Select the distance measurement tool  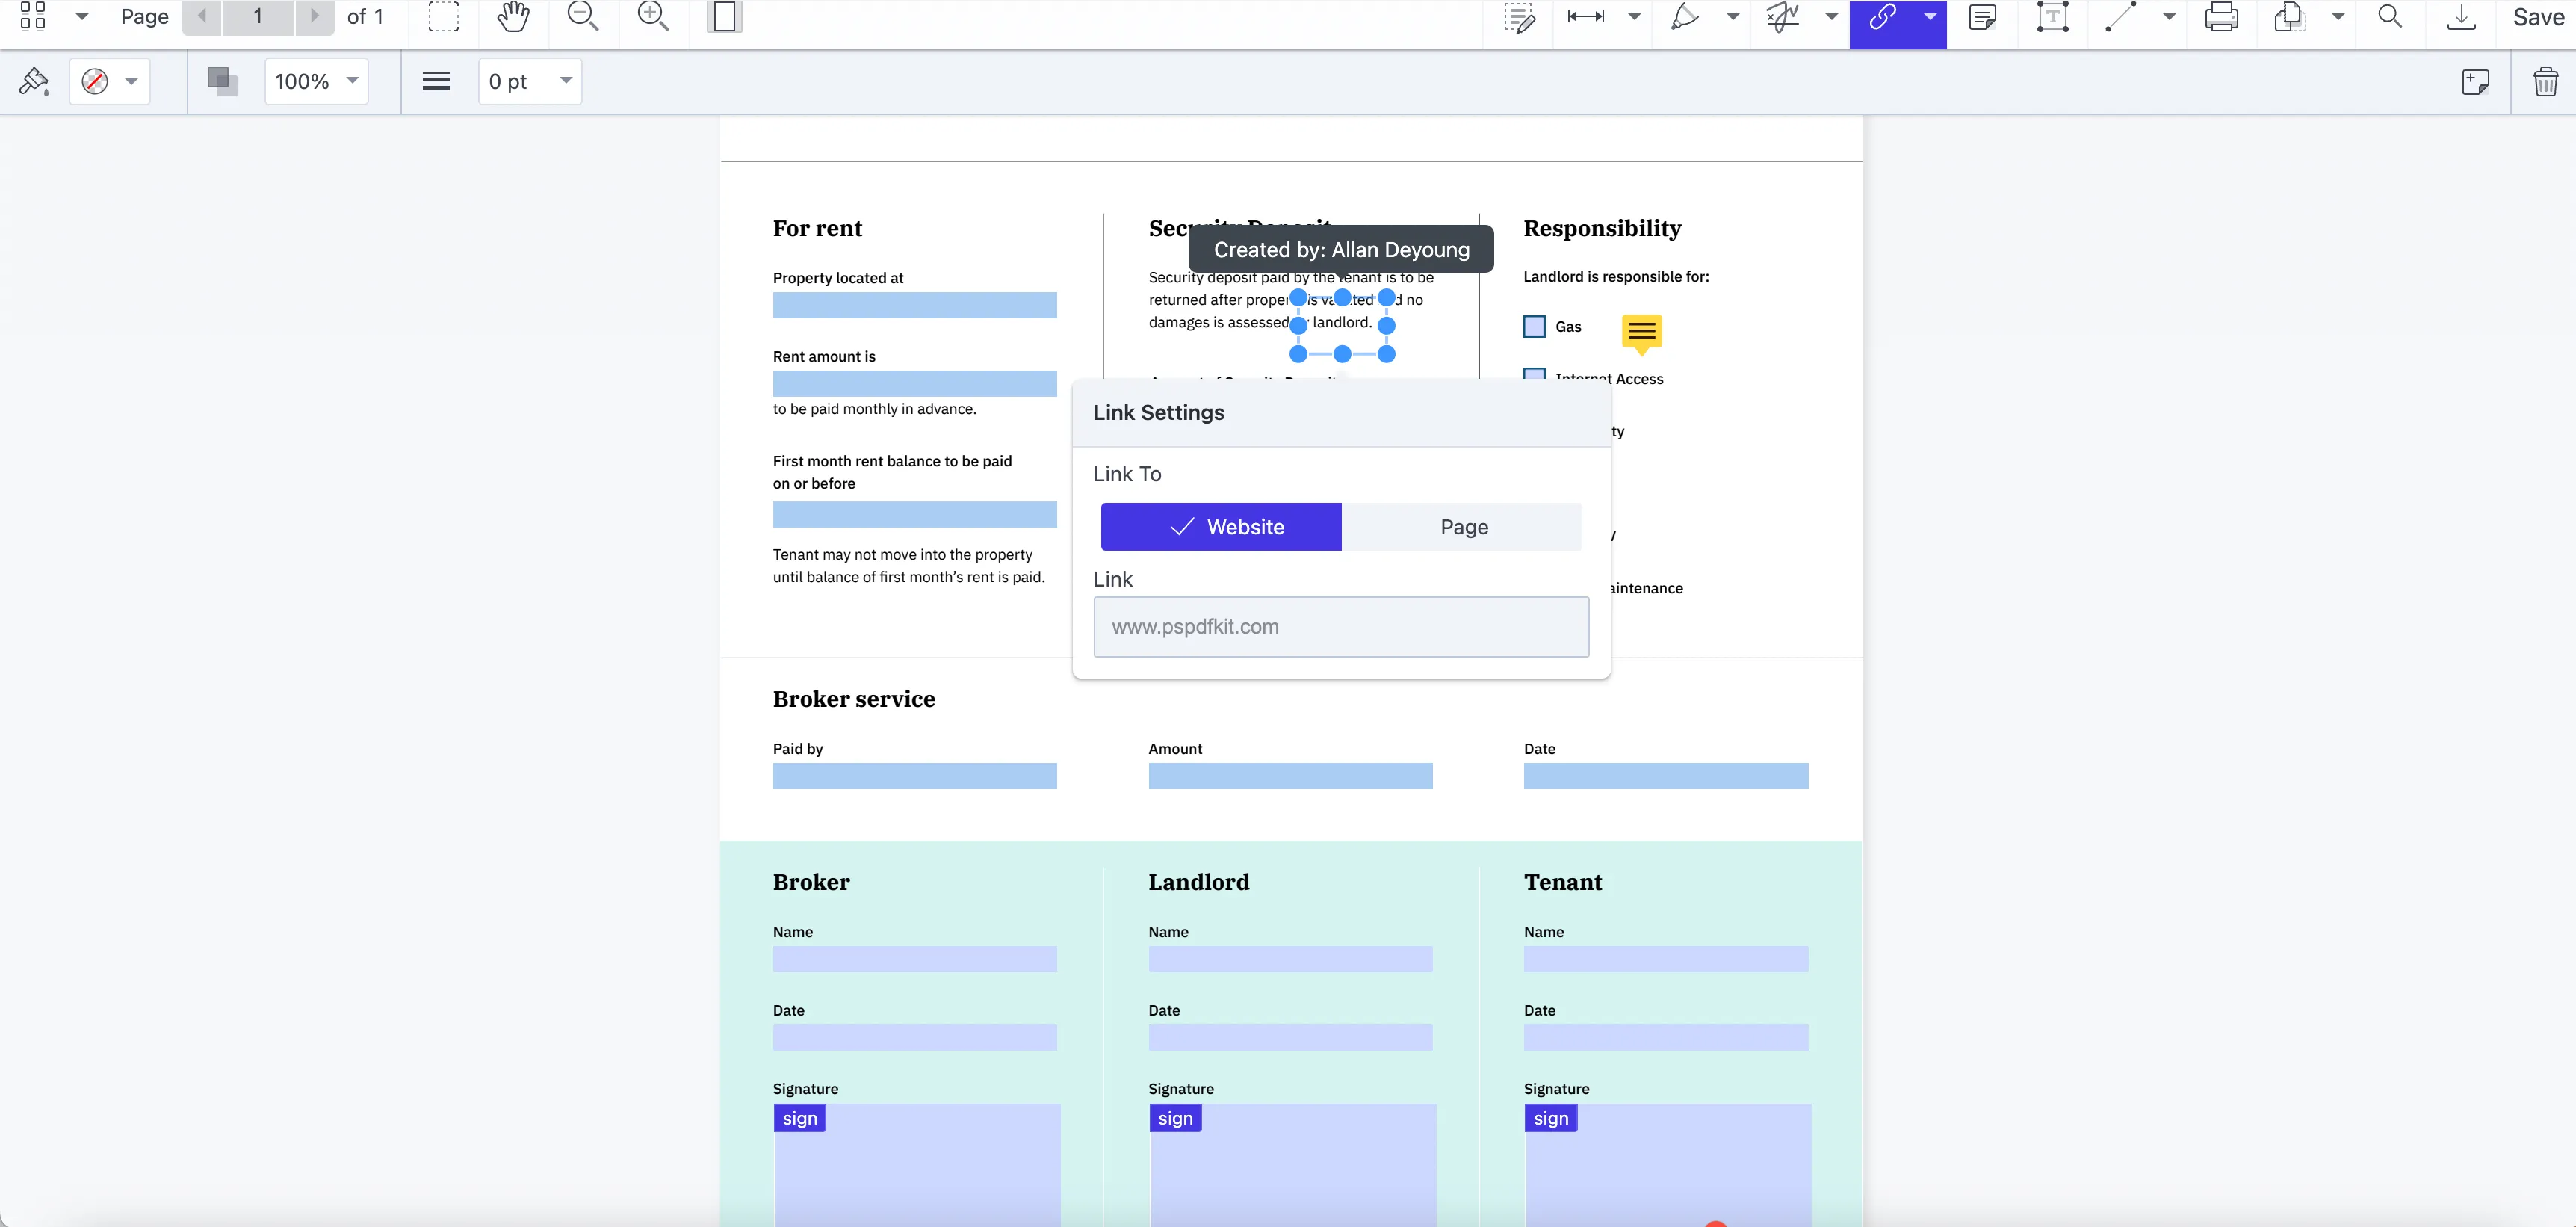tap(1586, 17)
